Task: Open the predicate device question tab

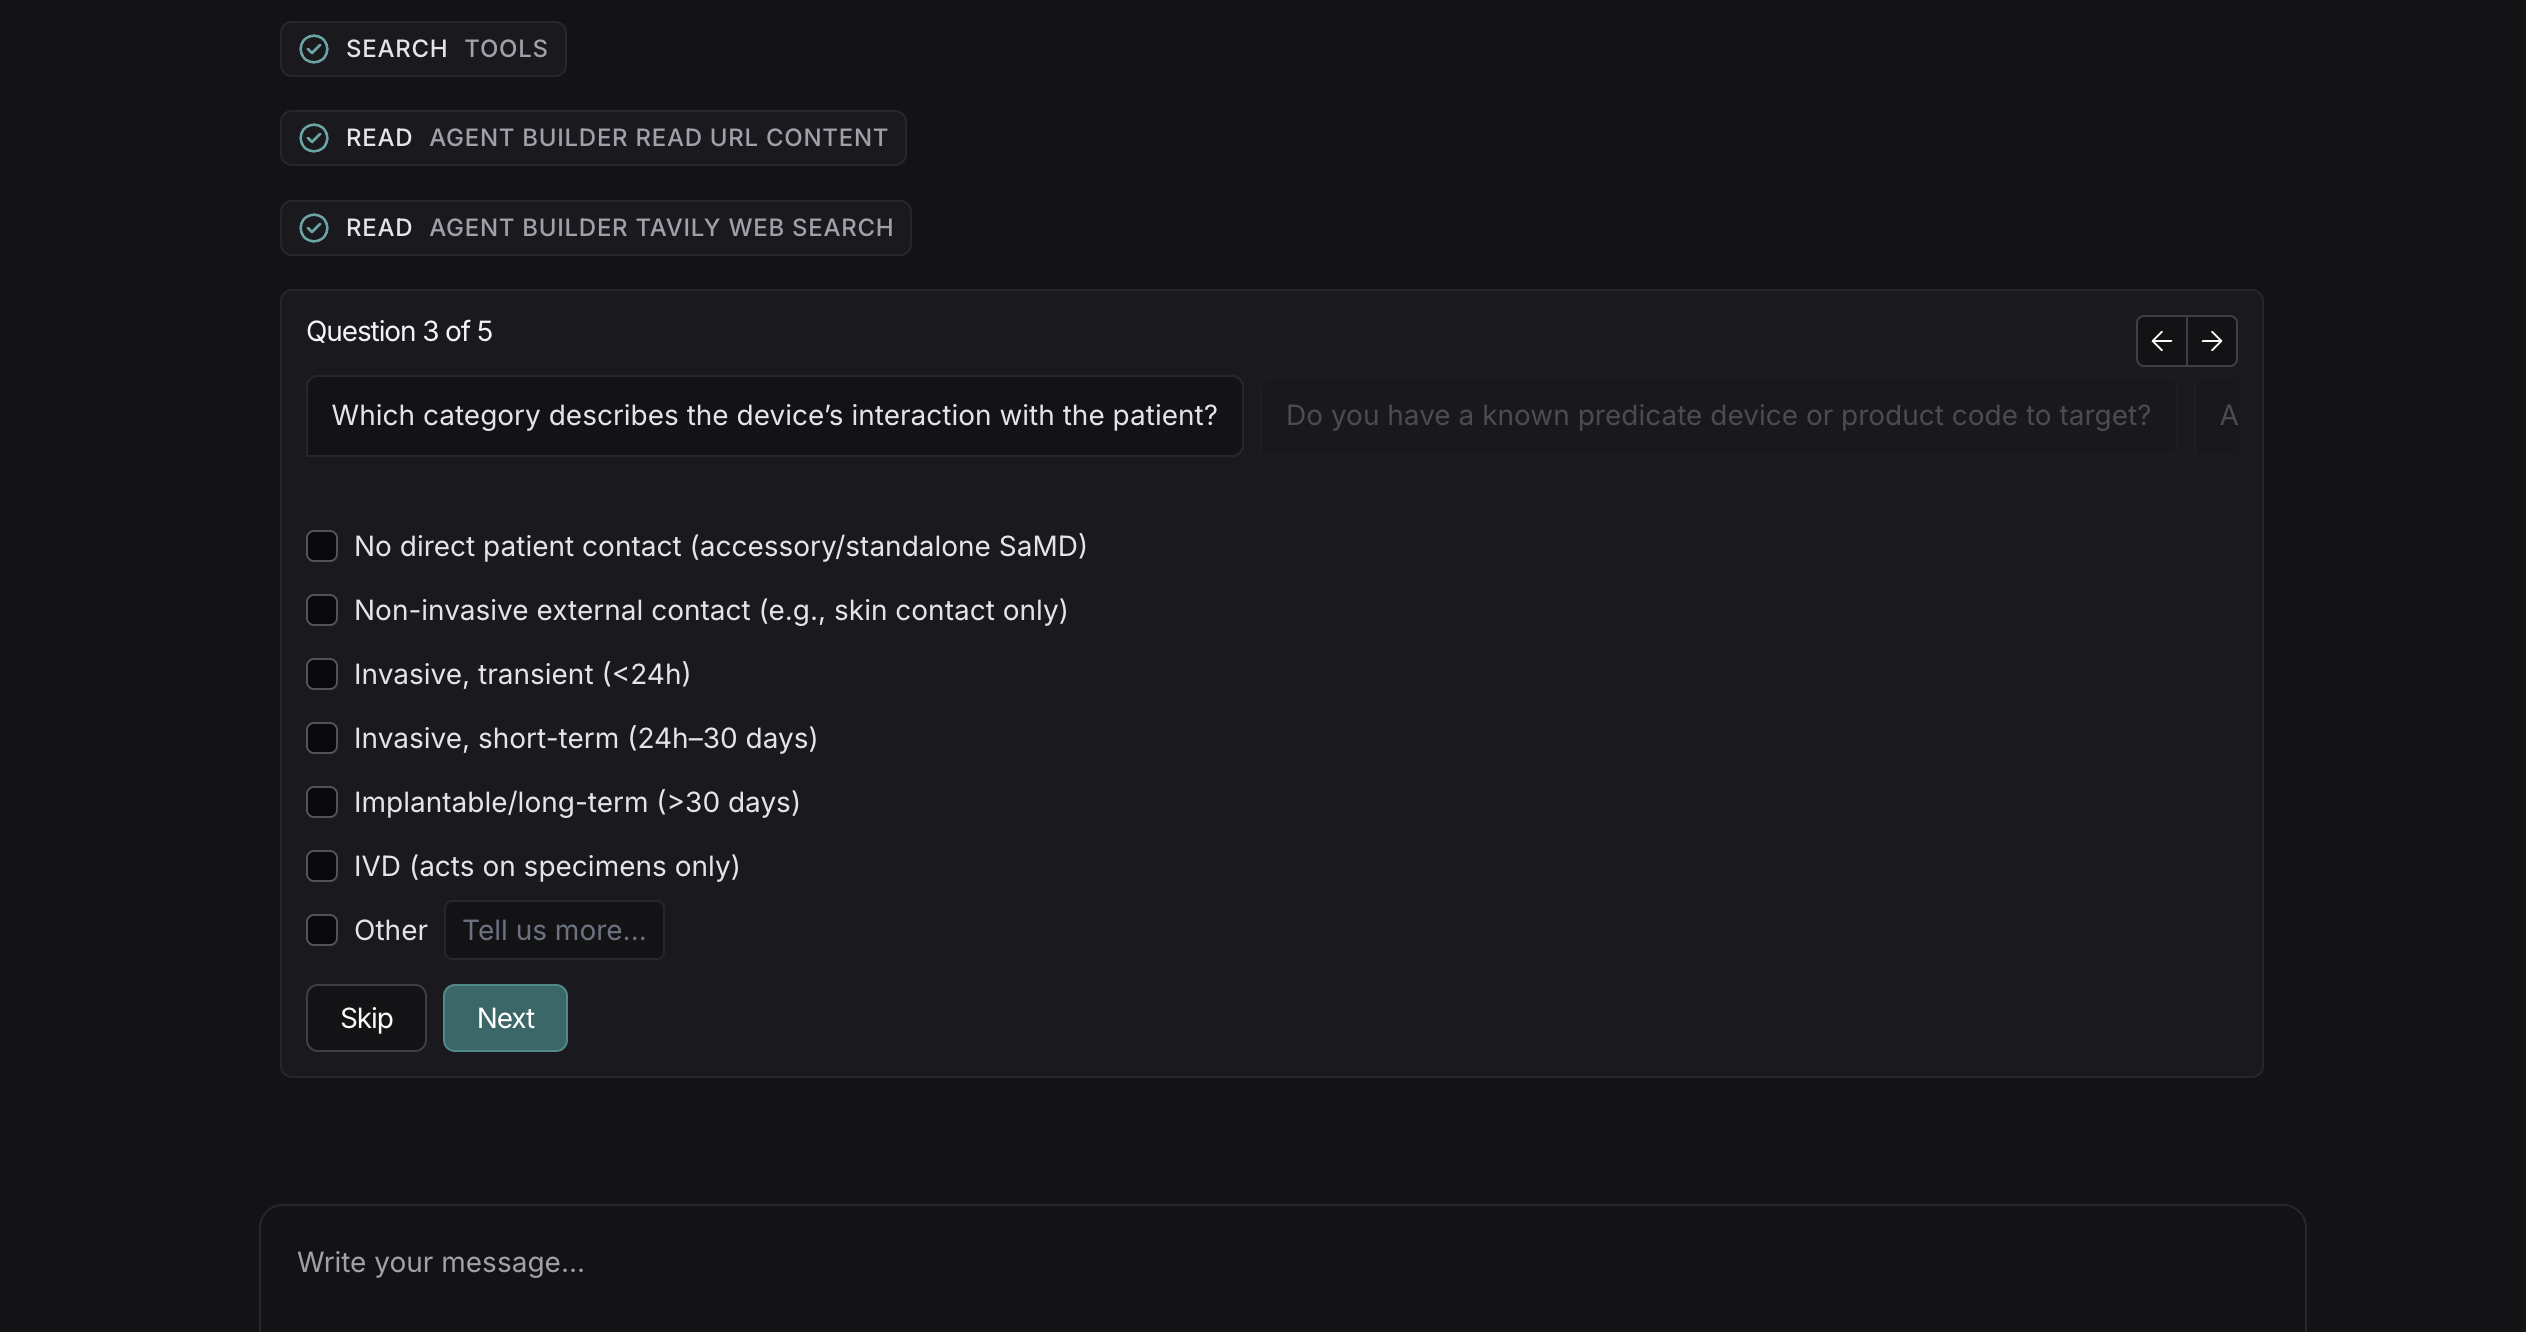Action: pyautogui.click(x=1717, y=416)
